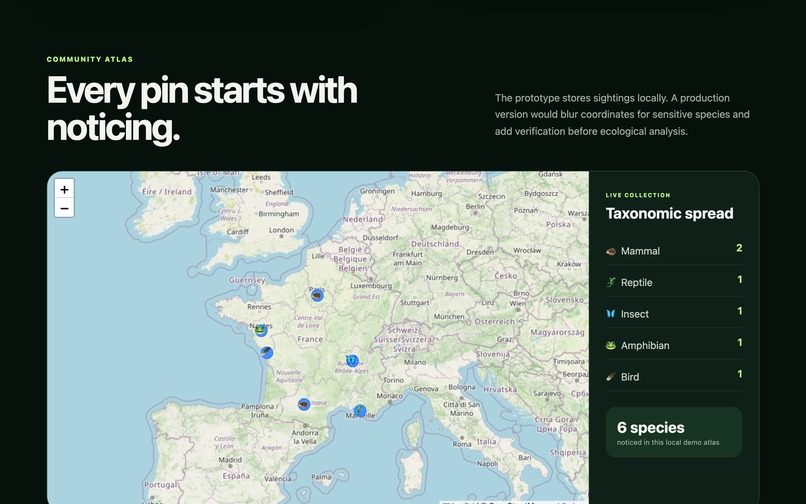Select the frog pin at Nantes
Viewport: 806px width, 504px height.
coord(261,330)
